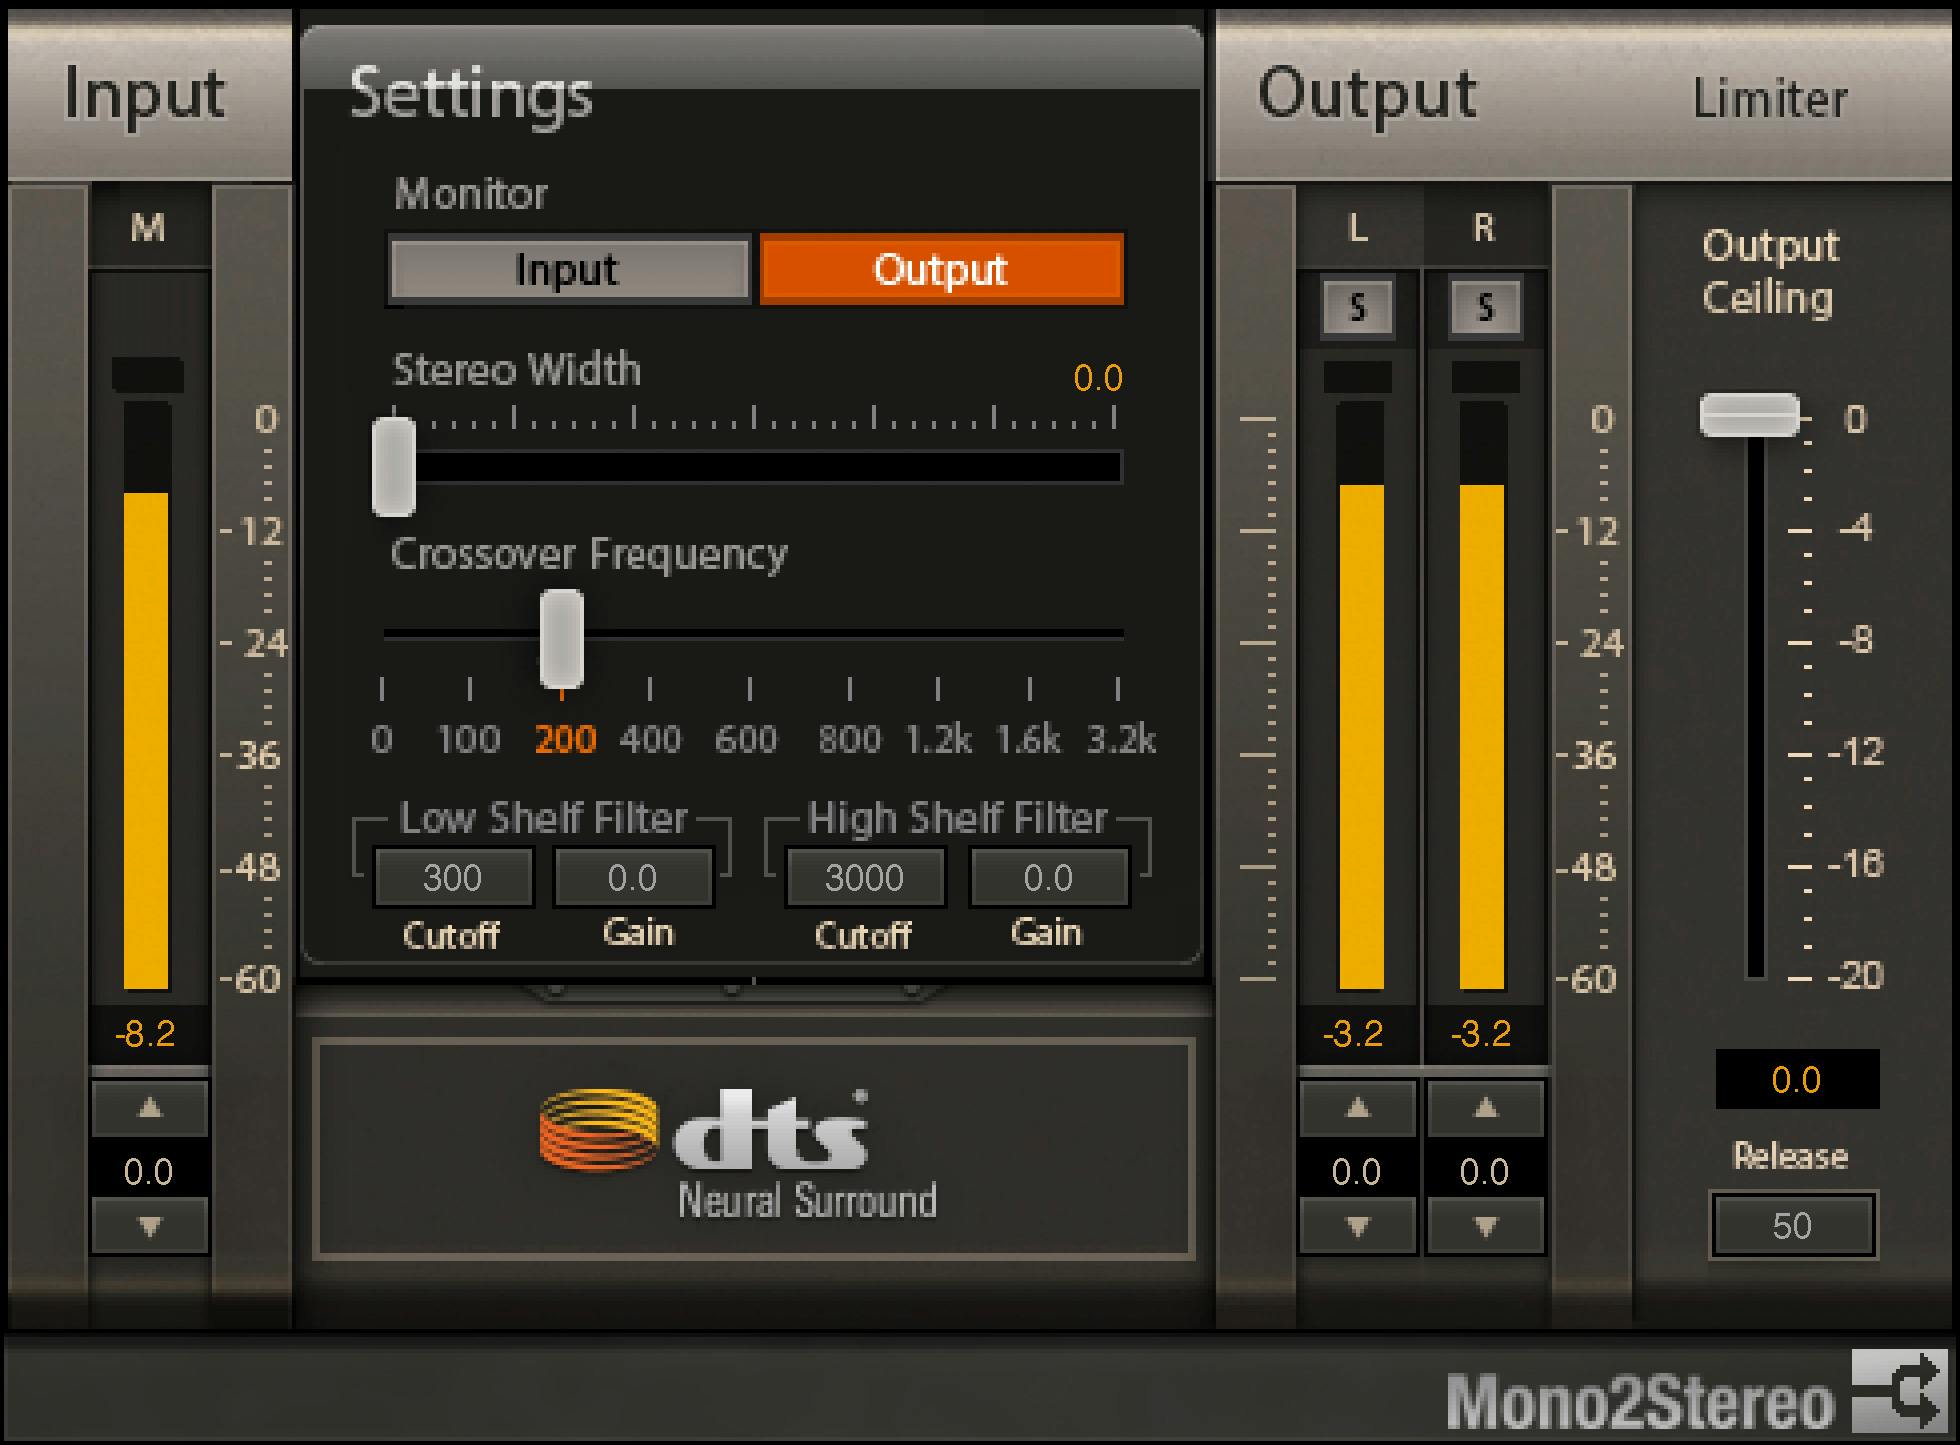Click the input gain down arrow

click(150, 1226)
